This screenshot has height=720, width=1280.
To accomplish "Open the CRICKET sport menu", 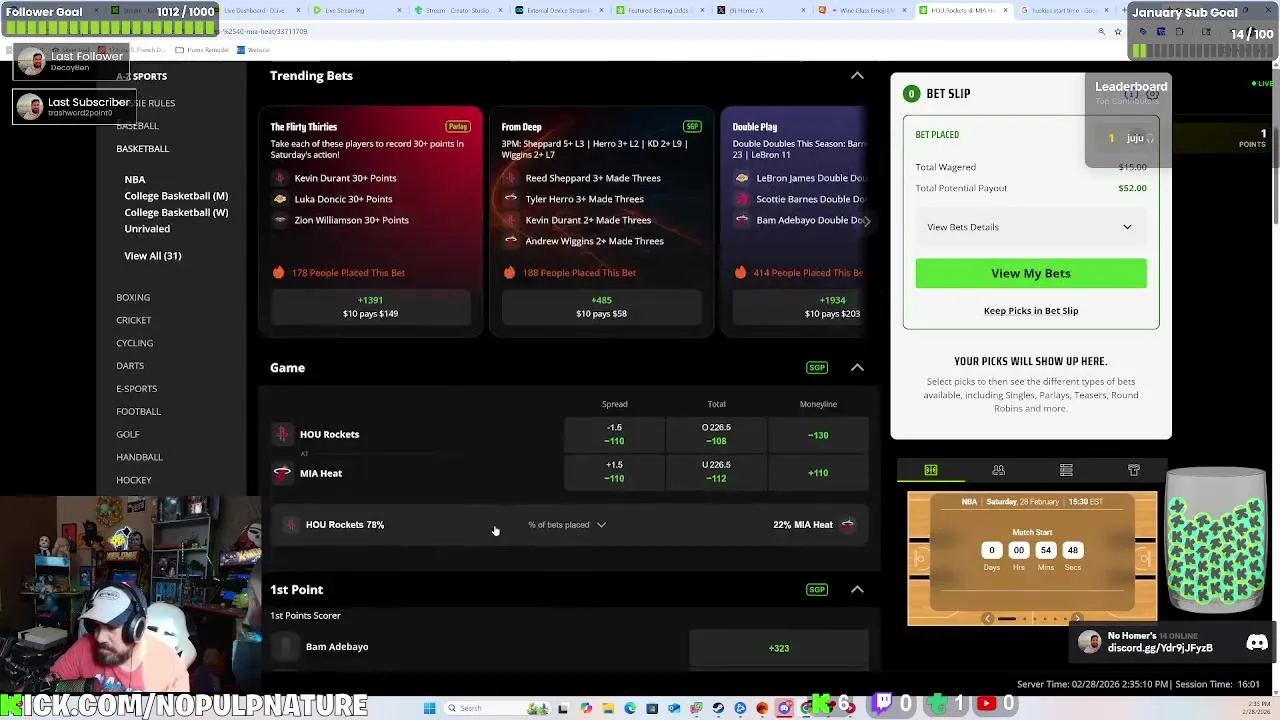I will [134, 320].
